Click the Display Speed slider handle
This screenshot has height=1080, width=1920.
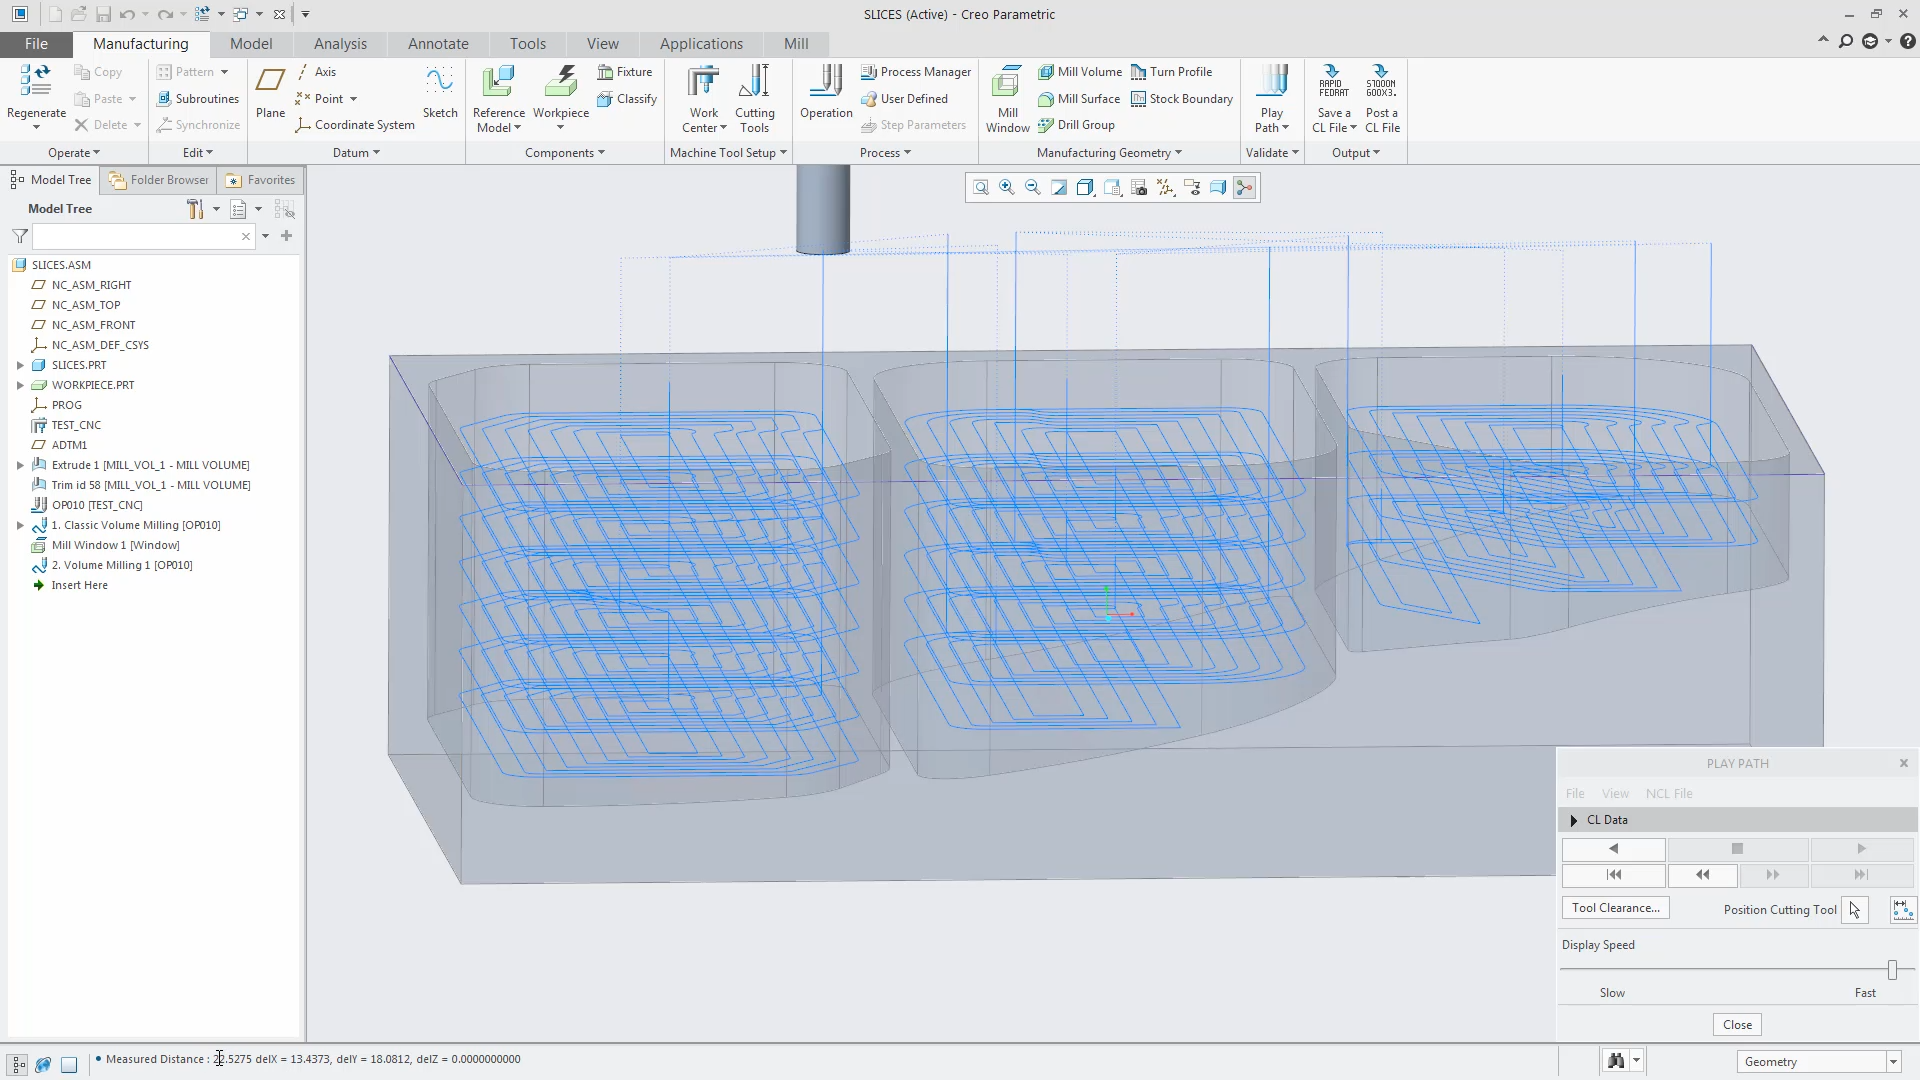pos(1892,969)
